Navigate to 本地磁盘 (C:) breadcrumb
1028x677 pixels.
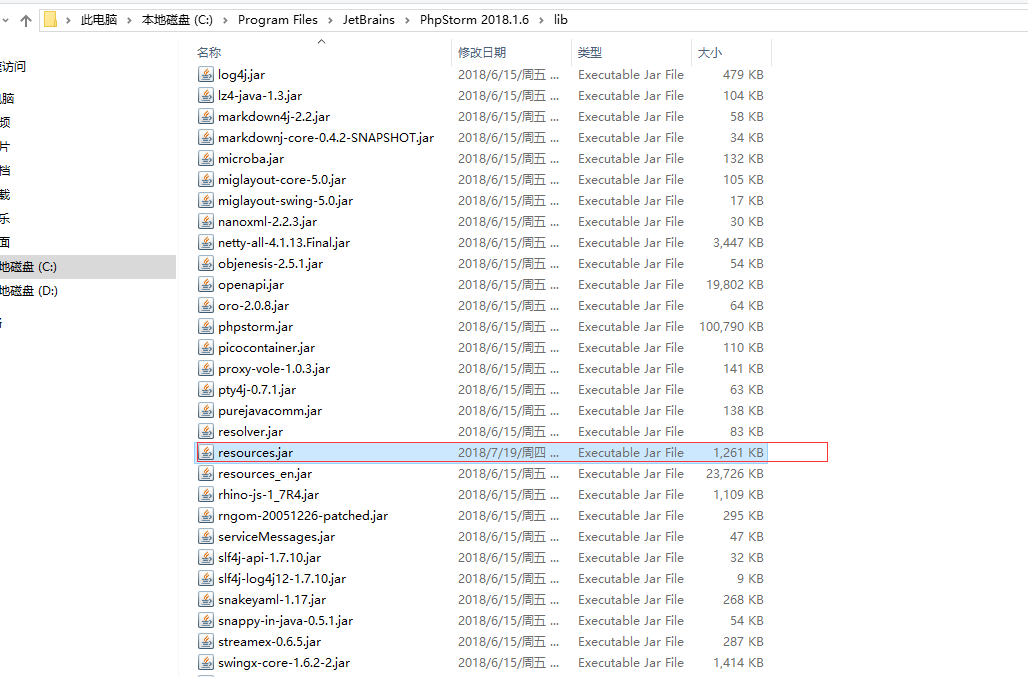click(x=177, y=20)
